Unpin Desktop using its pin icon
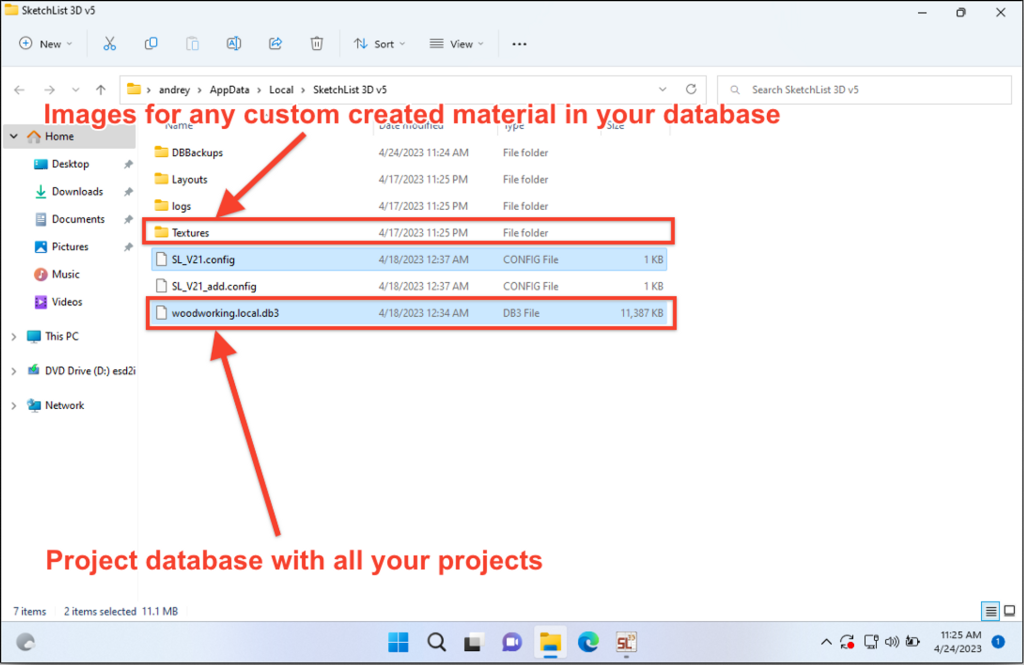 pos(129,164)
